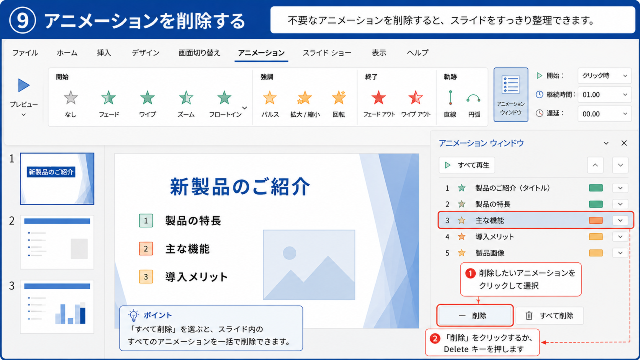Open dropdown for 製品画像 animation row
640x360 pixels.
click(620, 253)
